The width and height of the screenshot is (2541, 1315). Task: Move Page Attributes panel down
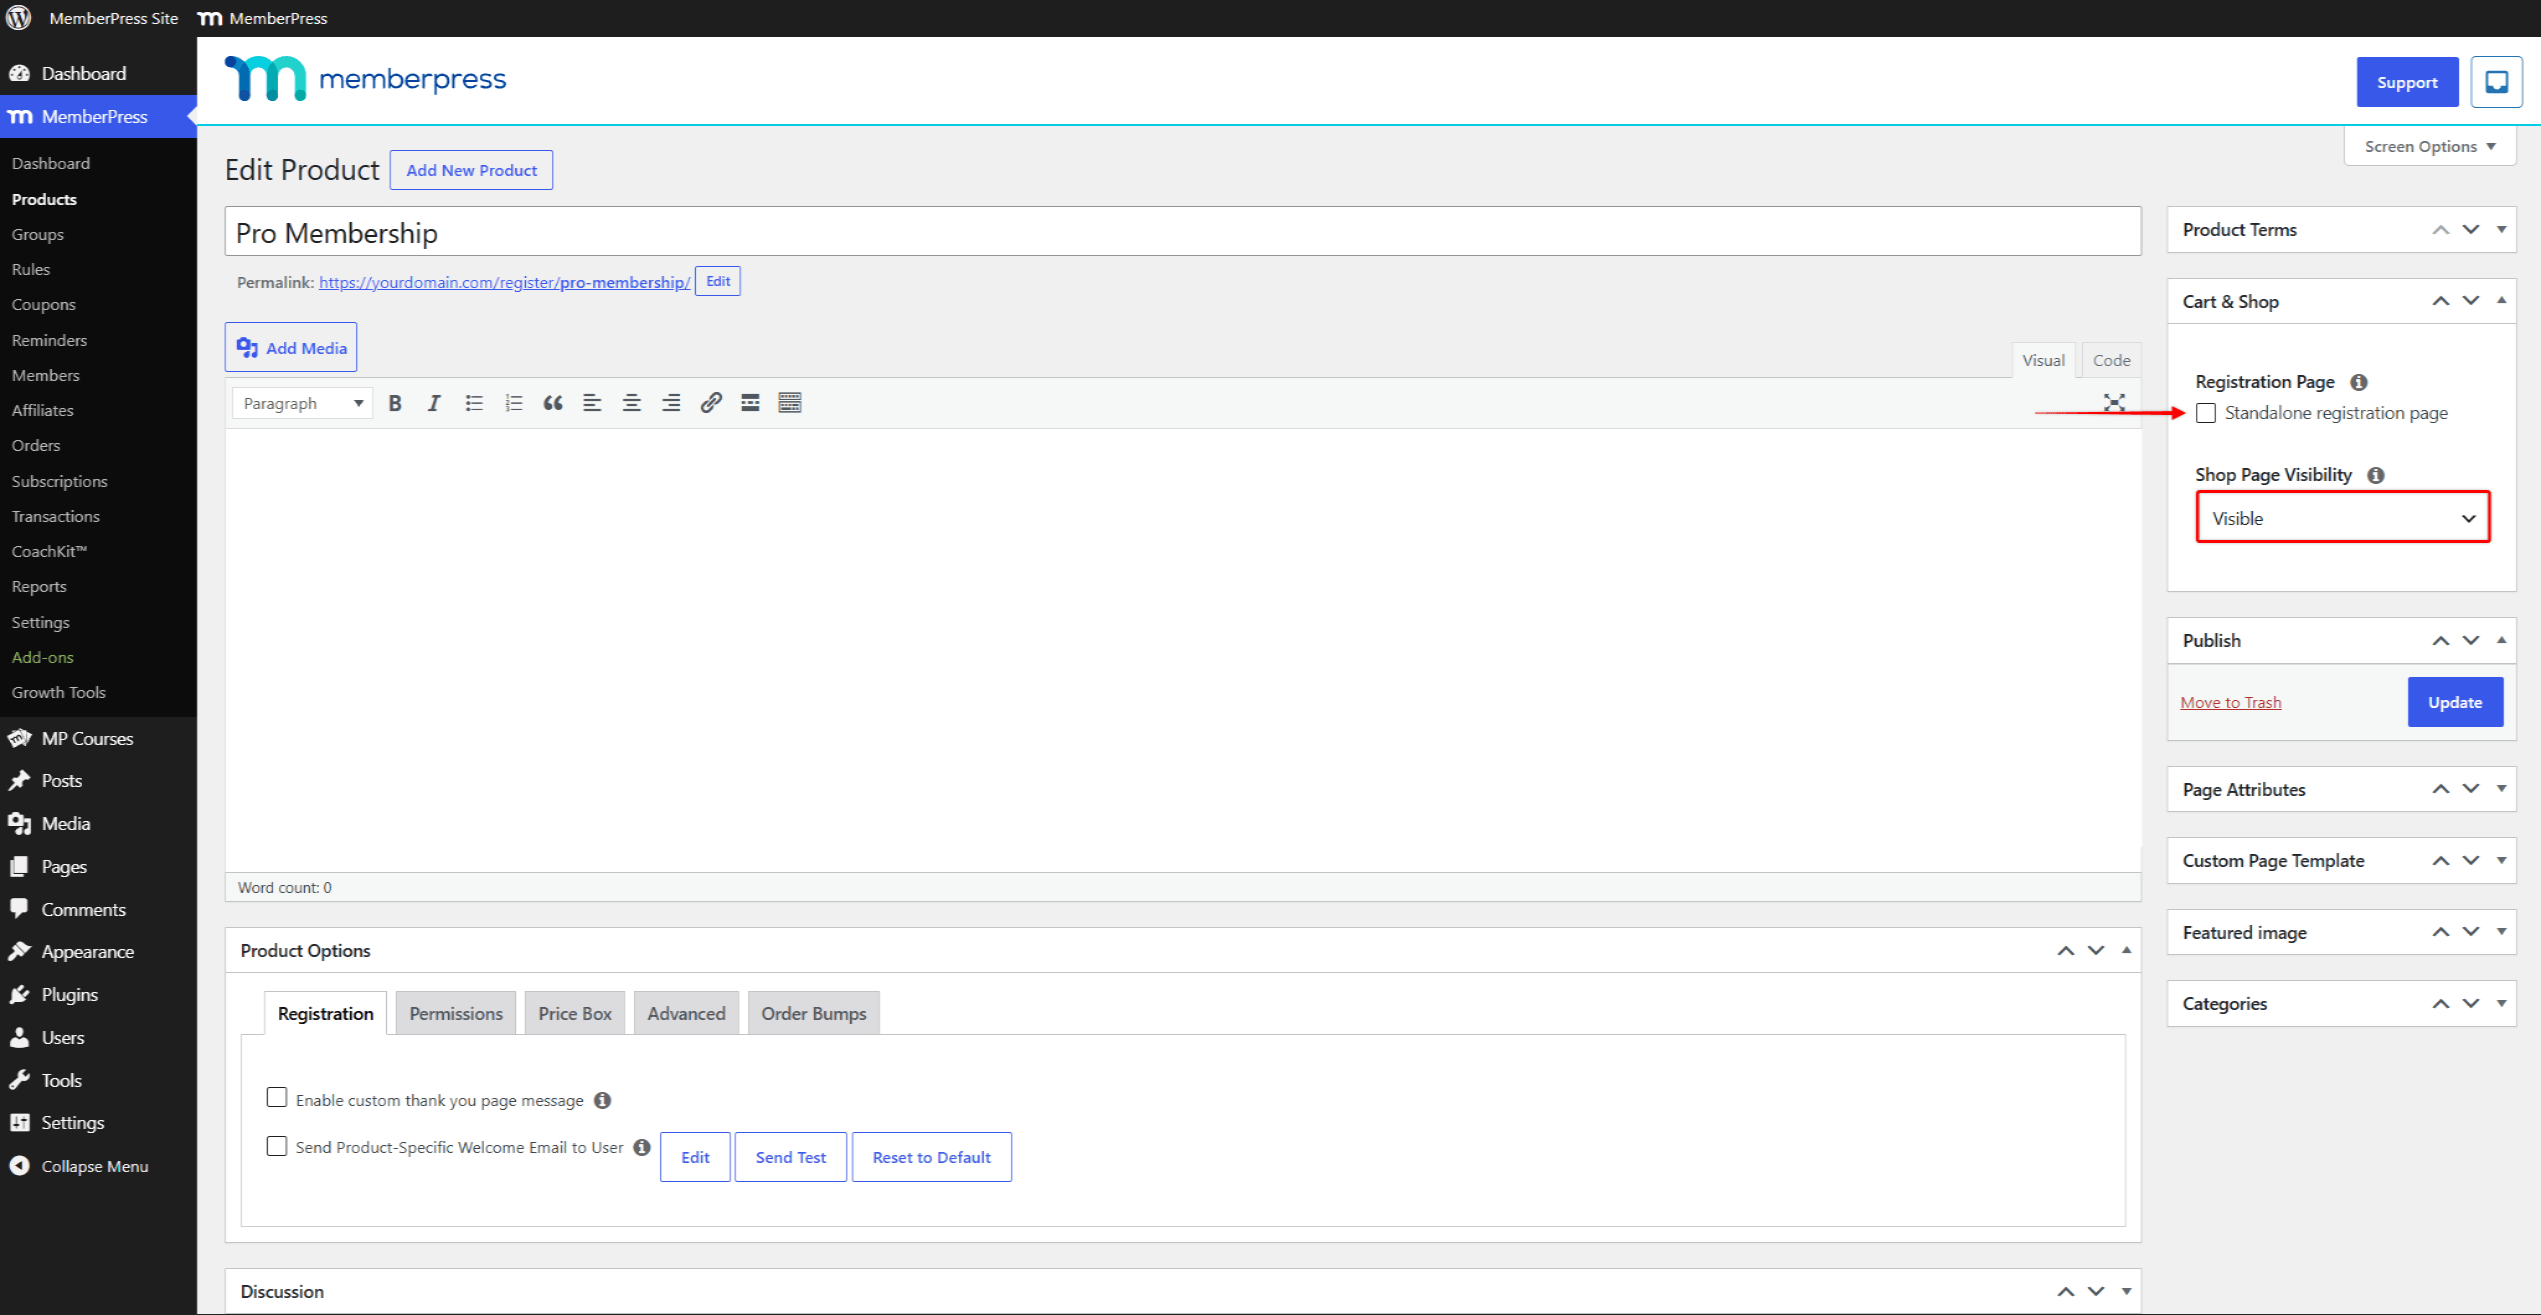coord(2471,789)
